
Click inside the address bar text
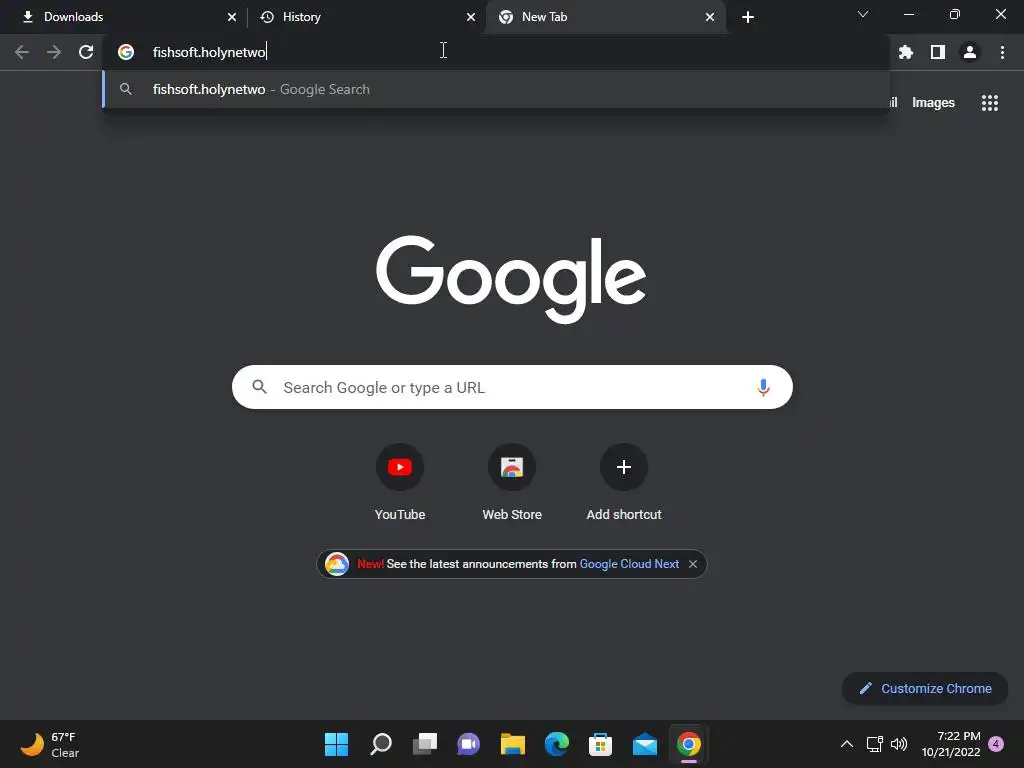pos(209,52)
